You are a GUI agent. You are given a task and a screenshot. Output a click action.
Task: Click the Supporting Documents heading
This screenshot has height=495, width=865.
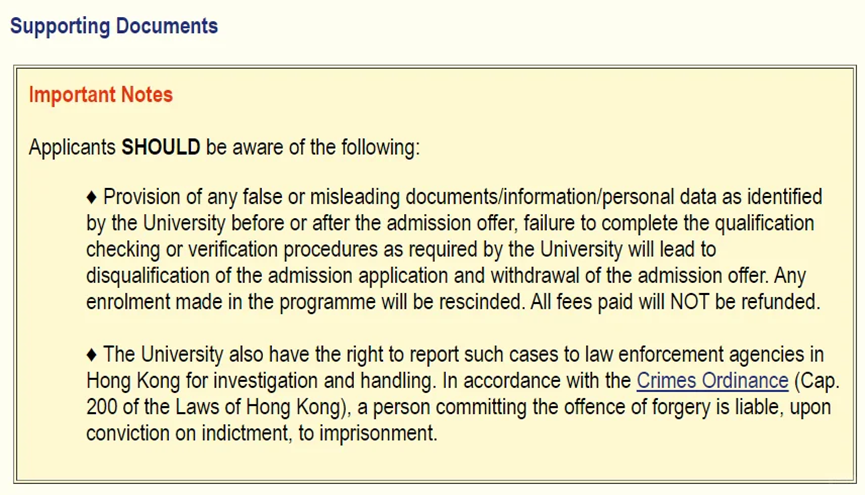pos(114,26)
